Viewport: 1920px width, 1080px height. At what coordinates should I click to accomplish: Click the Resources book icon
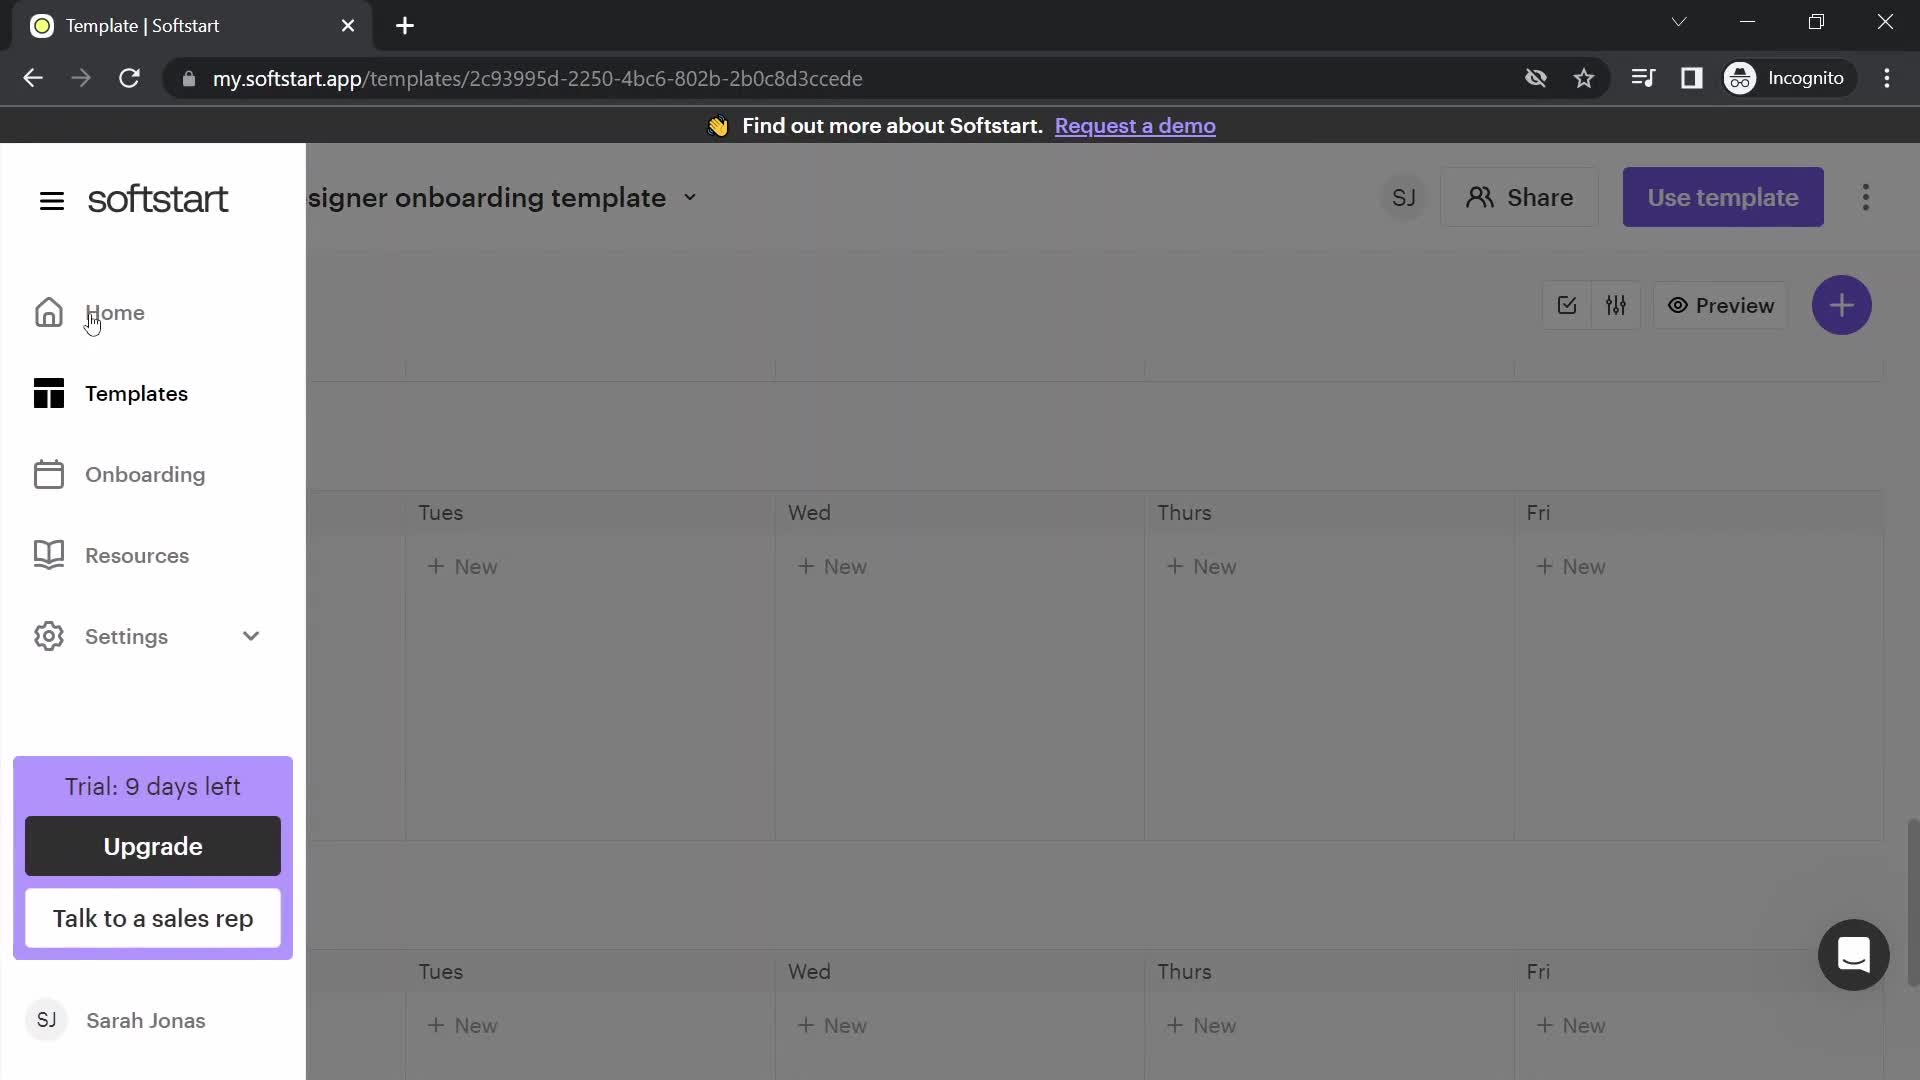tap(49, 555)
